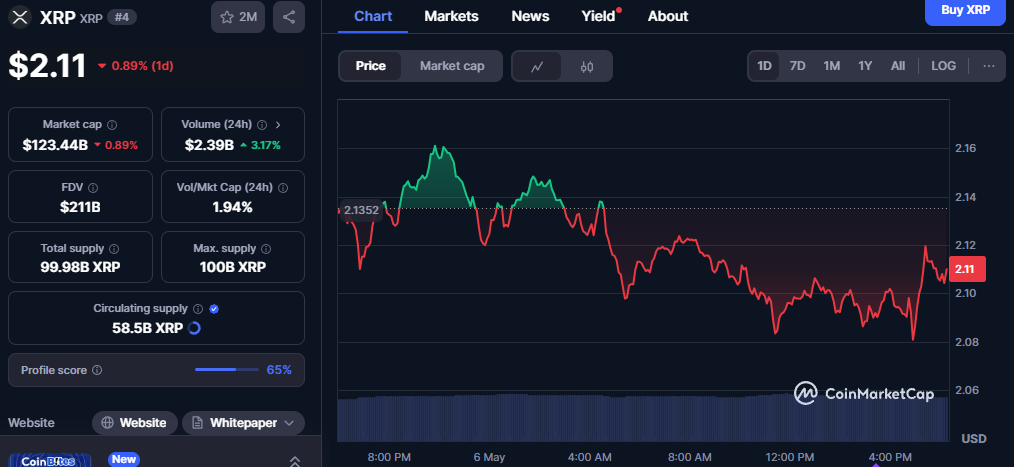Image resolution: width=1014 pixels, height=467 pixels.
Task: Click the XRP logo icon
Action: (21, 17)
